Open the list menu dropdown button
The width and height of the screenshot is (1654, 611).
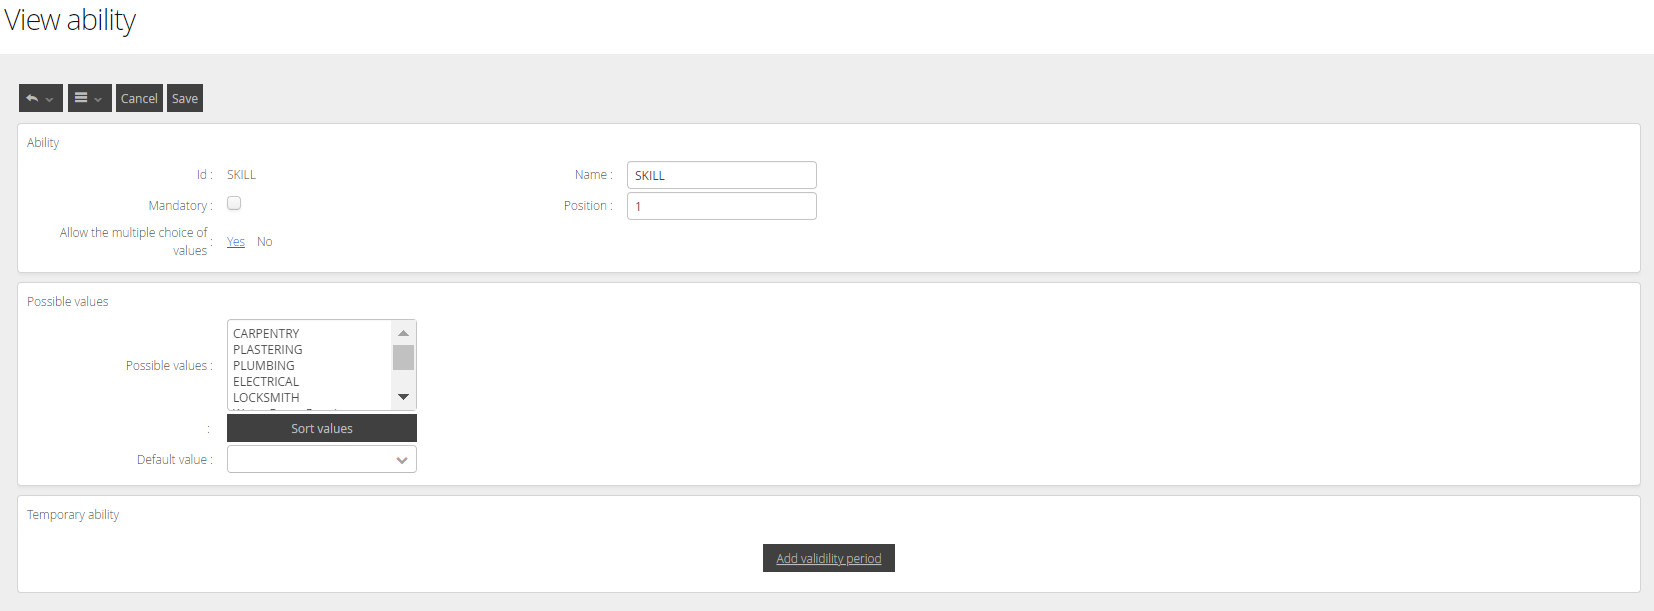click(x=90, y=98)
